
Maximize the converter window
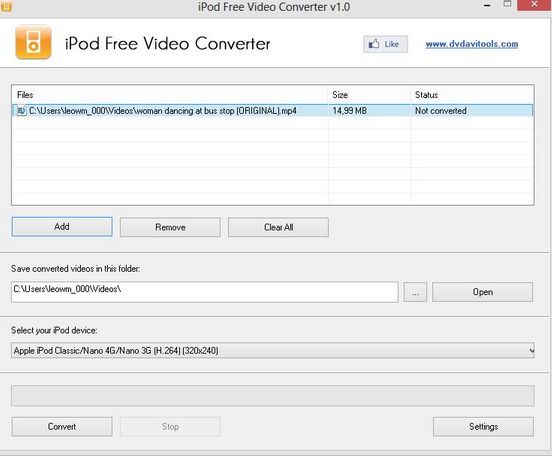[507, 4]
